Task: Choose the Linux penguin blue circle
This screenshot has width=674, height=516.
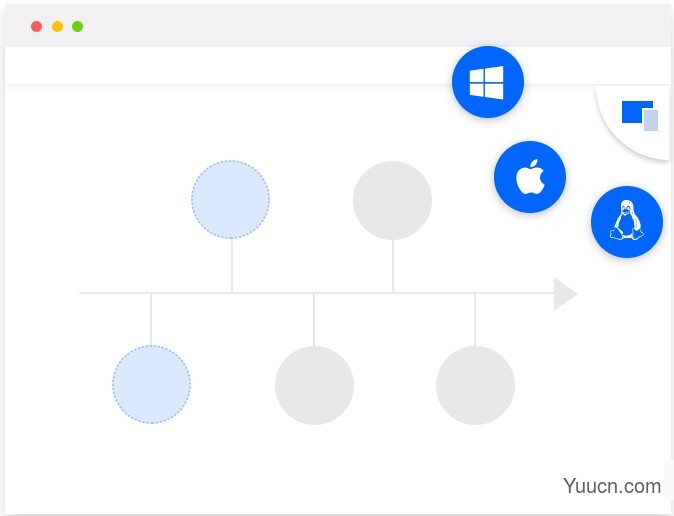Action: [x=627, y=222]
